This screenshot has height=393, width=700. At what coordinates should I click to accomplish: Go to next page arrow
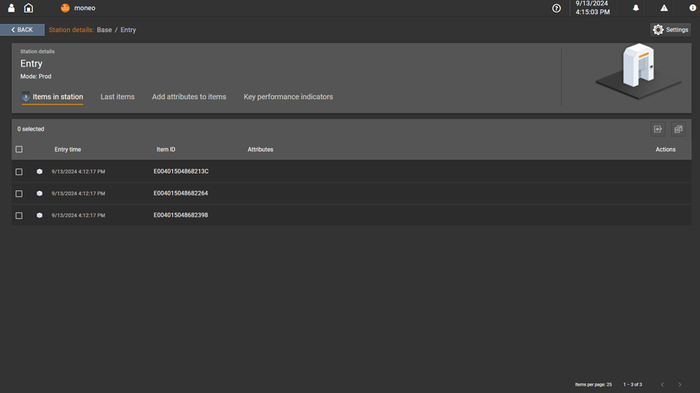pos(679,385)
